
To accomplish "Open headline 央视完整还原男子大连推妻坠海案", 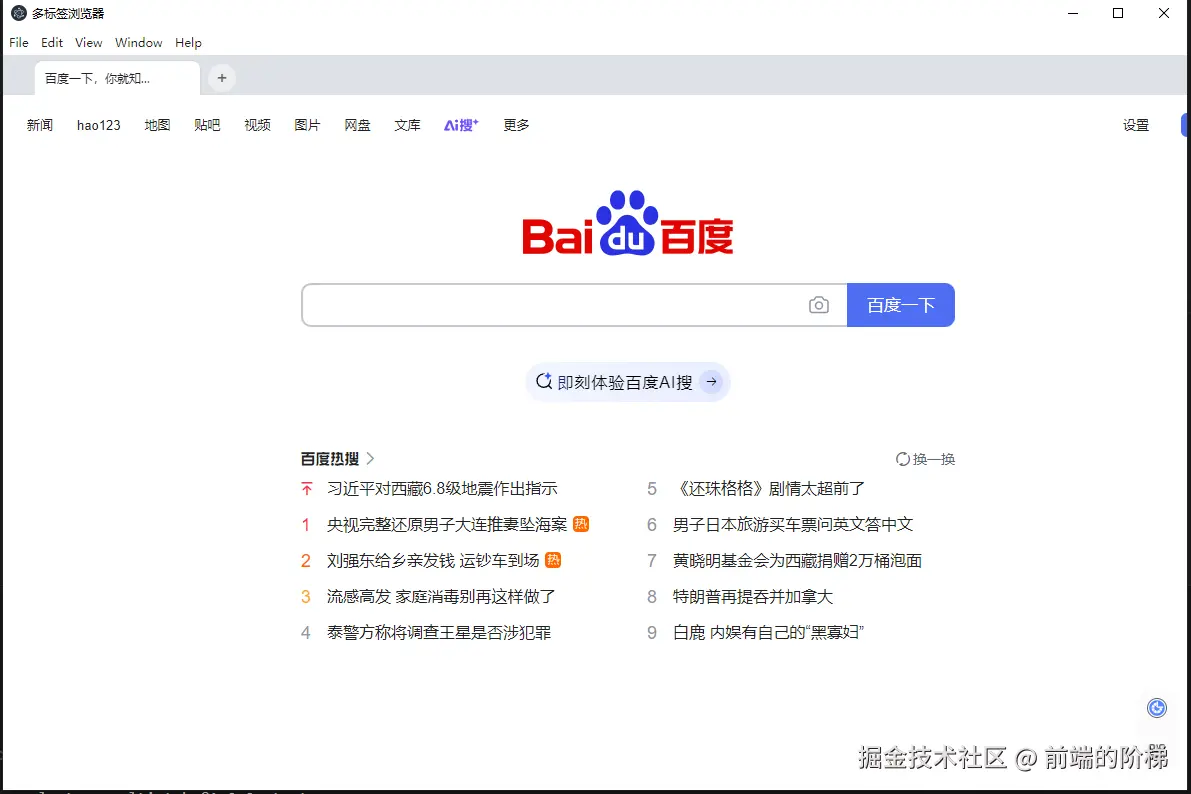I will [x=447, y=524].
